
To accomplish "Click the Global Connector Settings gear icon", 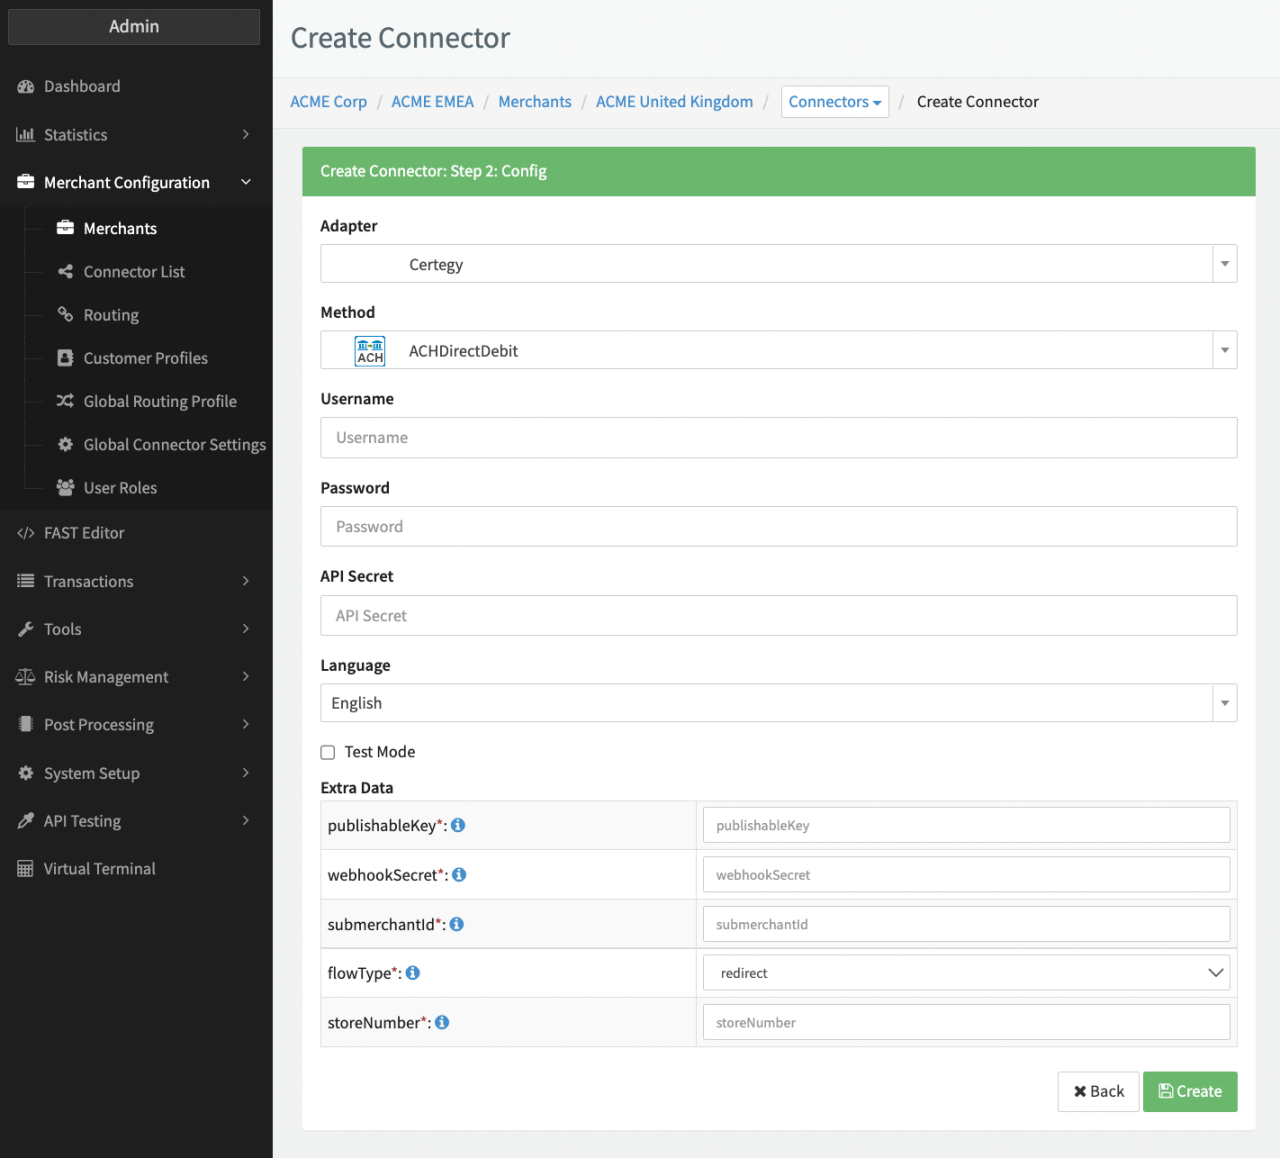I will tap(66, 444).
